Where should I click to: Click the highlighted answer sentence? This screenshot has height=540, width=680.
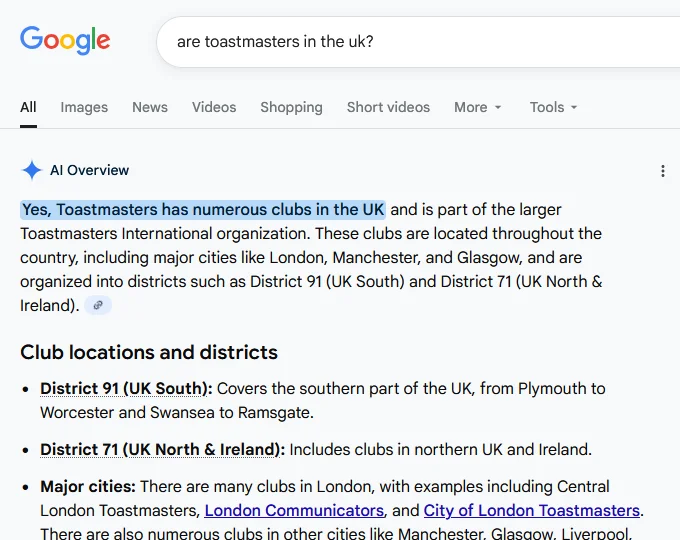(203, 210)
